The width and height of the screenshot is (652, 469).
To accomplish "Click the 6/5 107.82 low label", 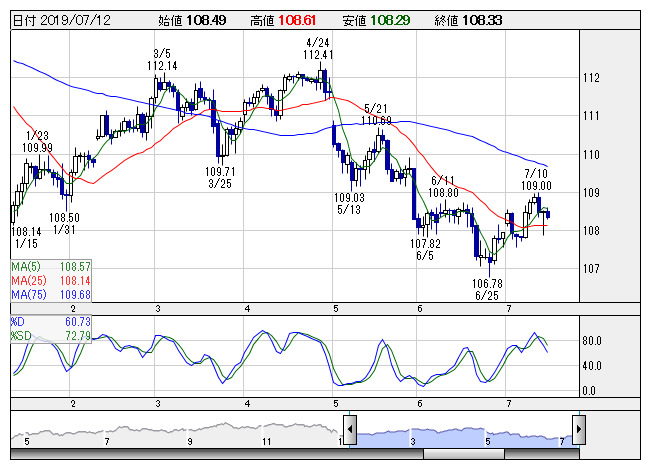I will tap(425, 249).
